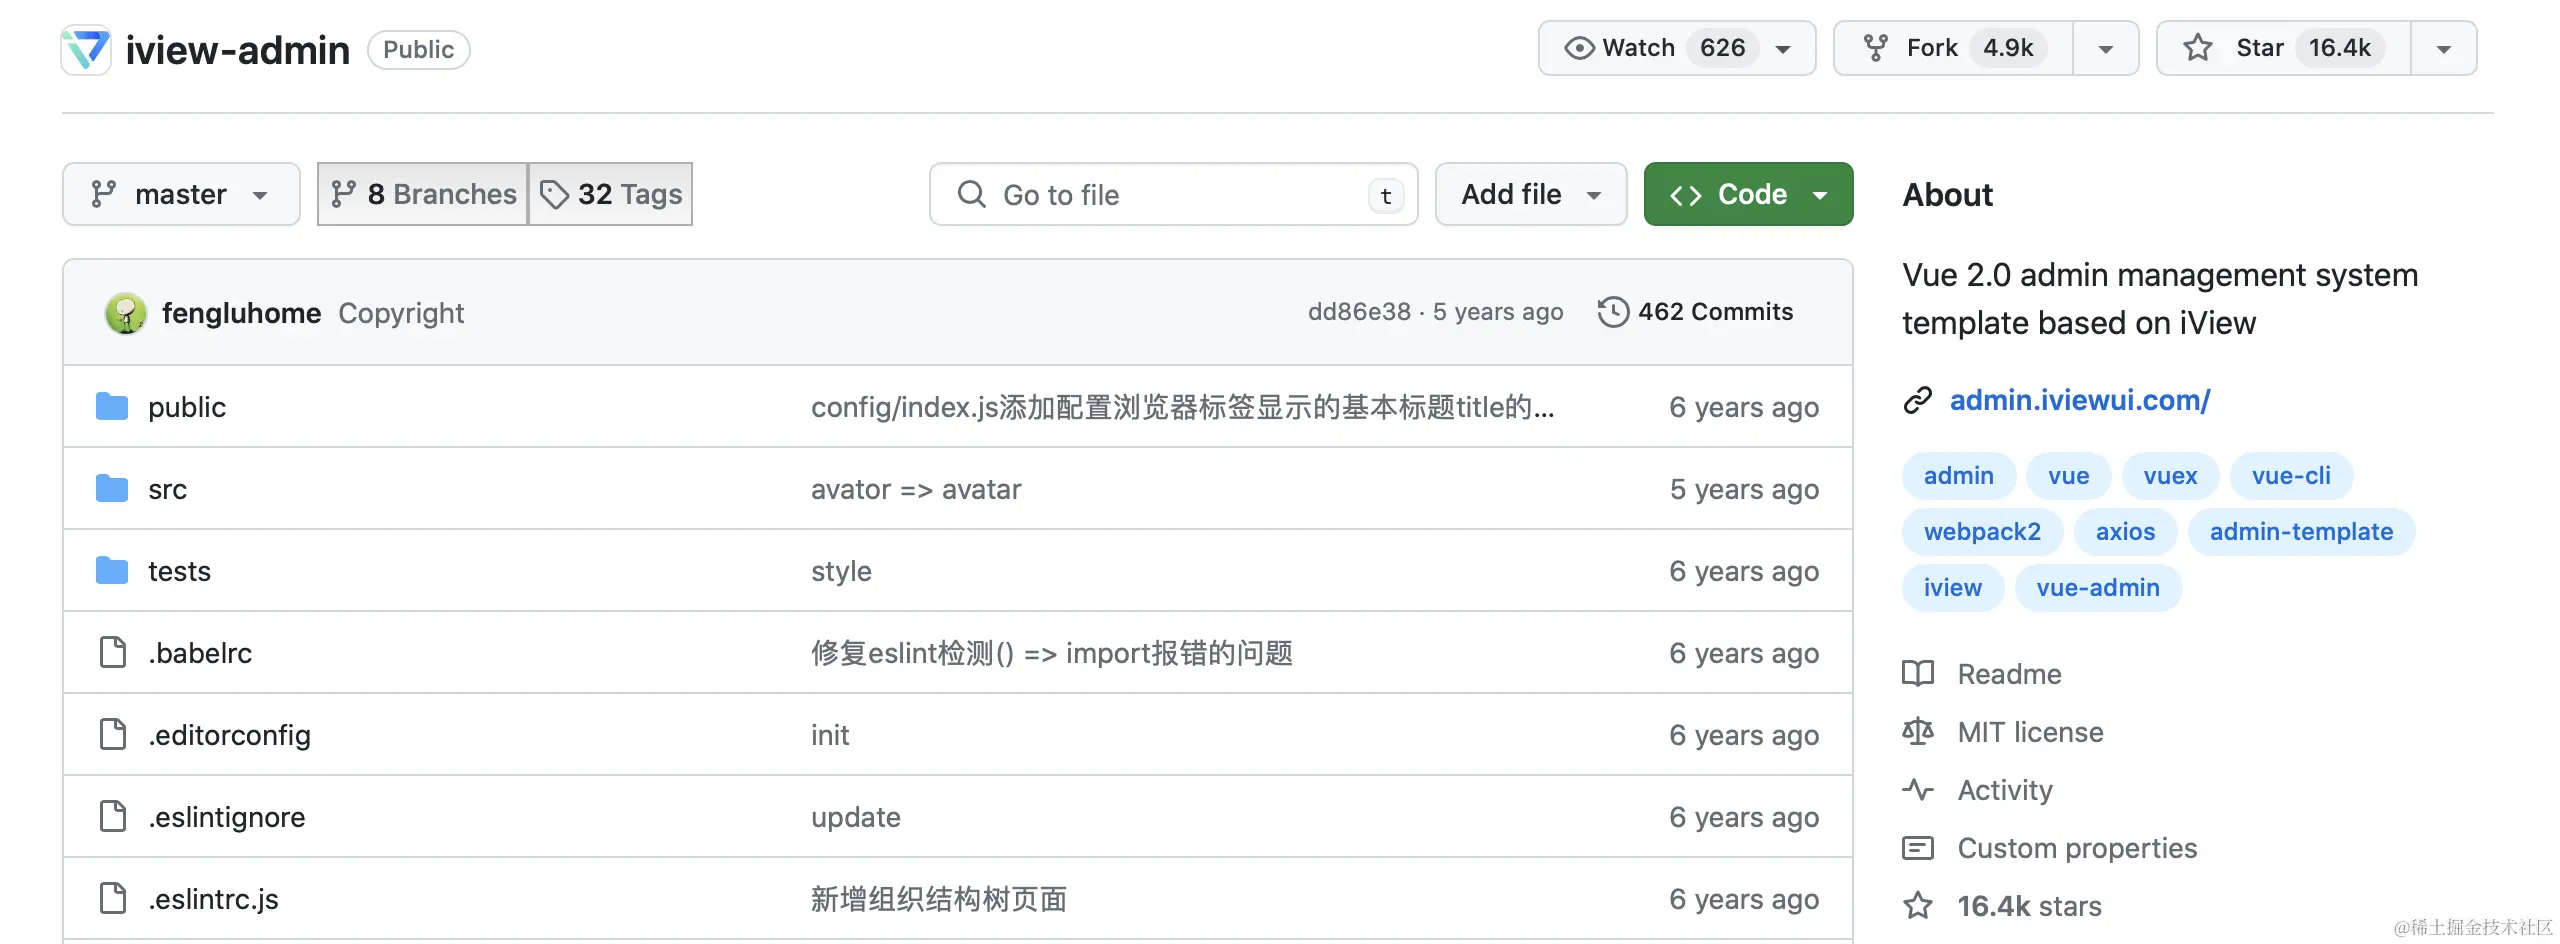Select the admin topic tag

click(x=1958, y=476)
